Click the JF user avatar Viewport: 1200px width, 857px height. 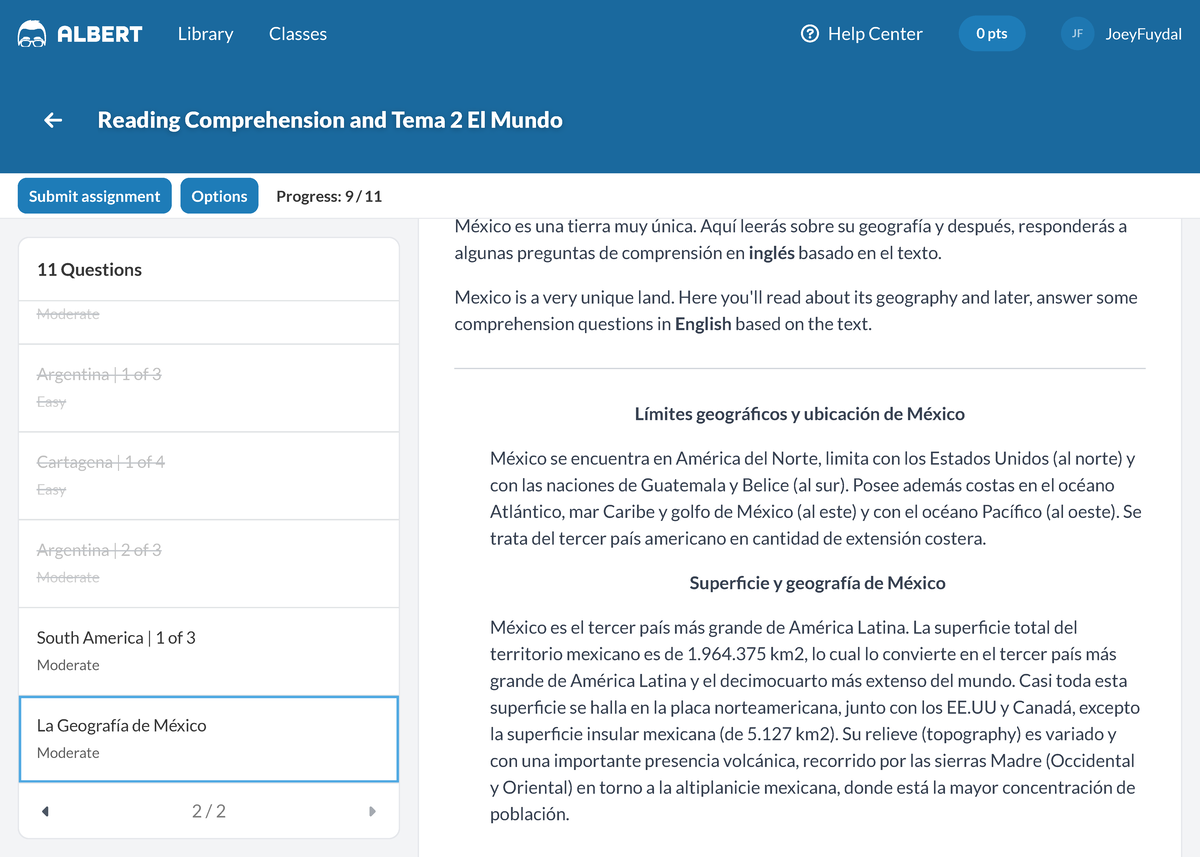coord(1077,34)
